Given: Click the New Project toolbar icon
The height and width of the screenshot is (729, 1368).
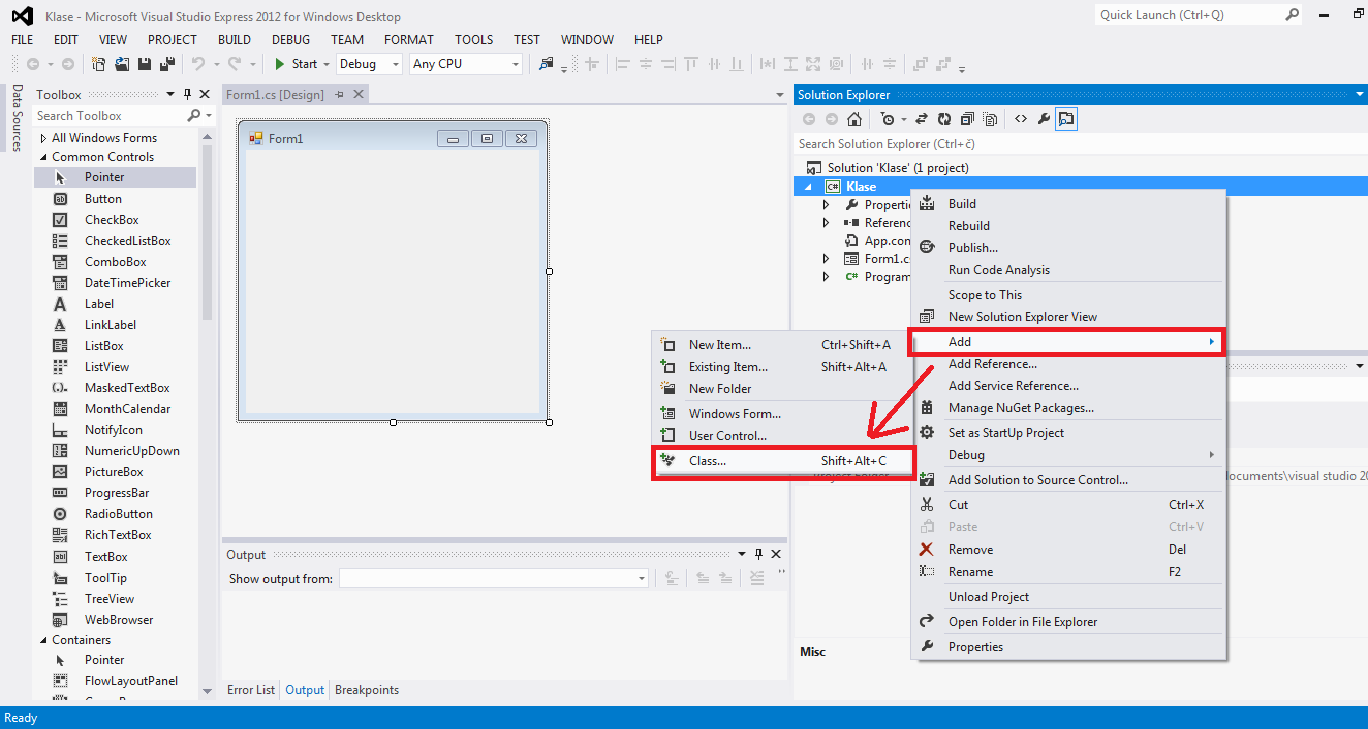Looking at the screenshot, I should 99,64.
